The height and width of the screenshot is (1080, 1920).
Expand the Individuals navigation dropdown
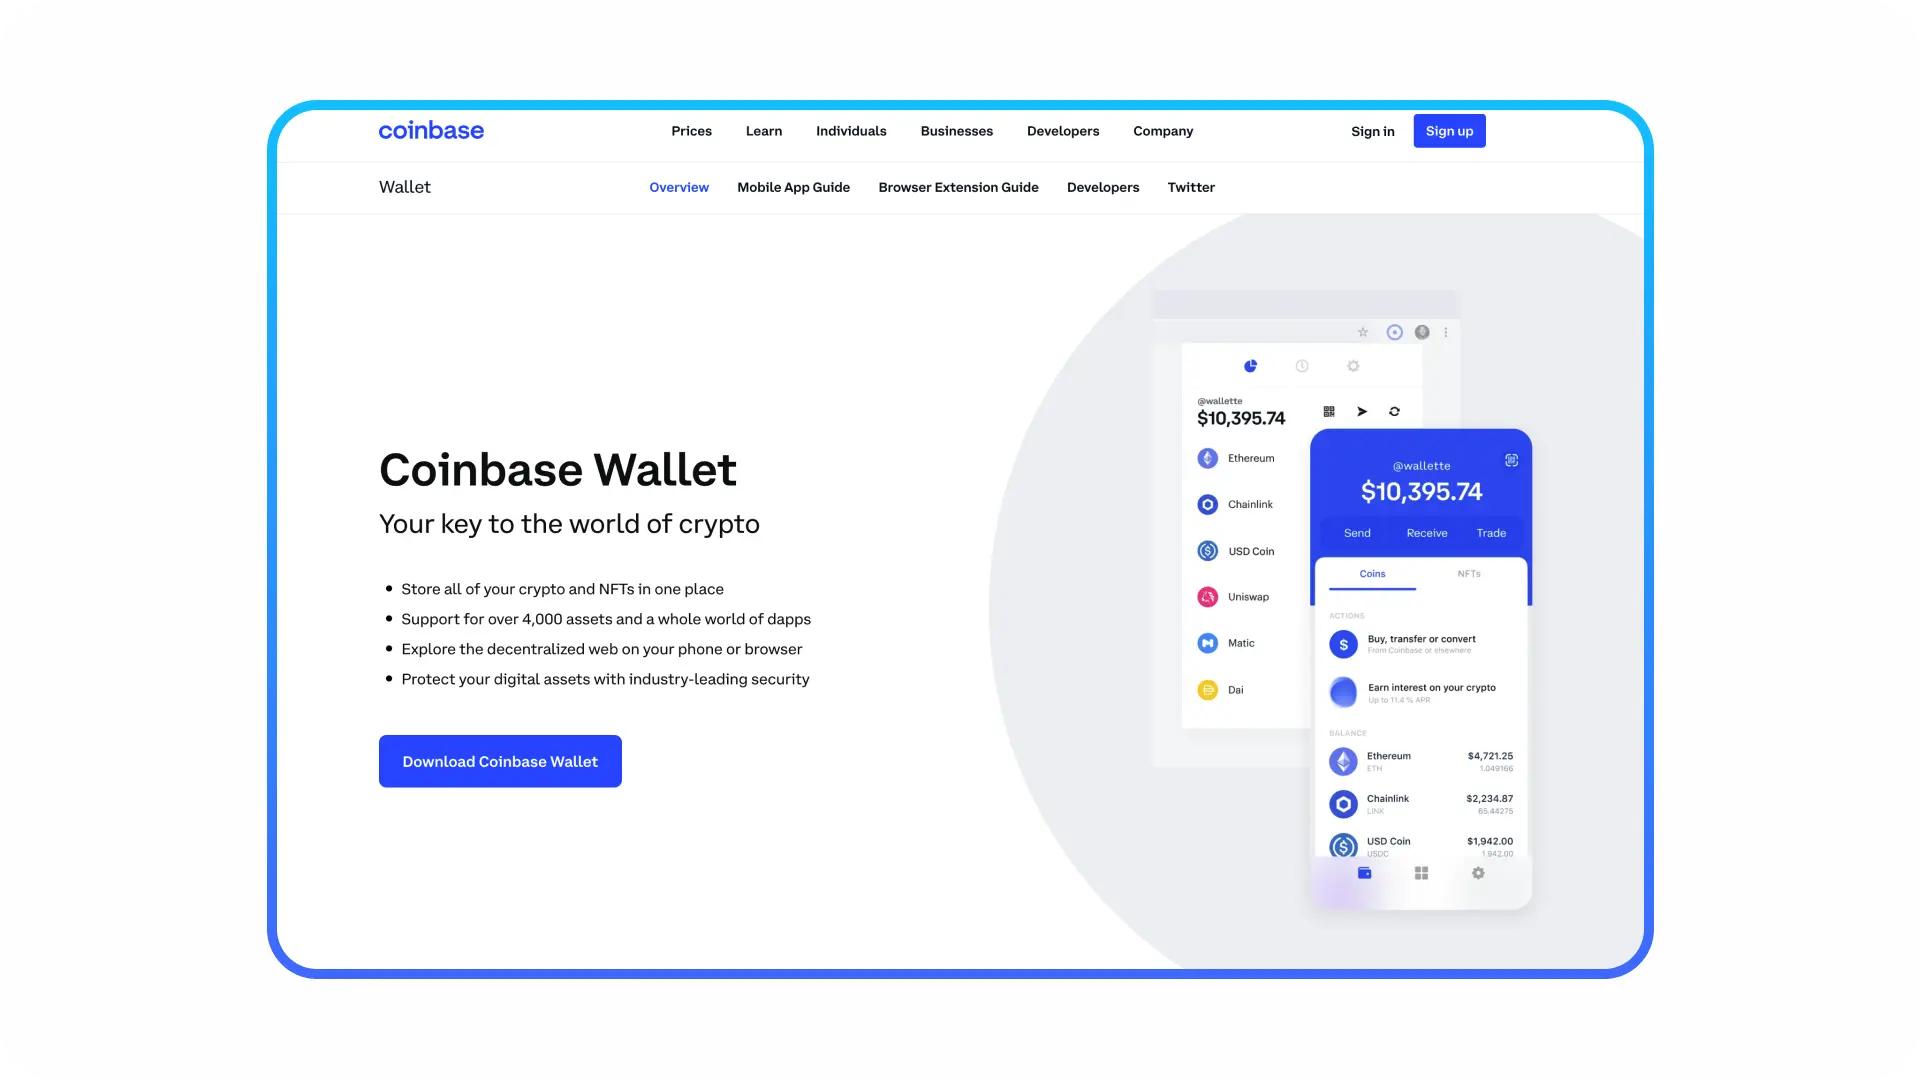click(851, 131)
